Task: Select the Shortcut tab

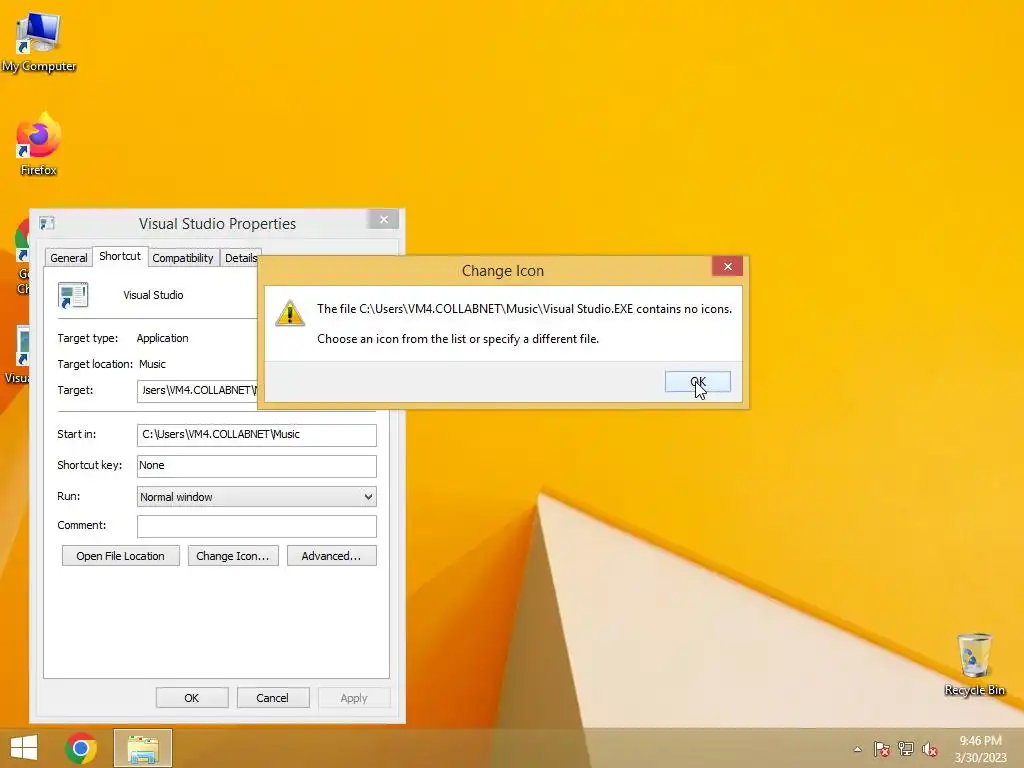Action: (x=120, y=256)
